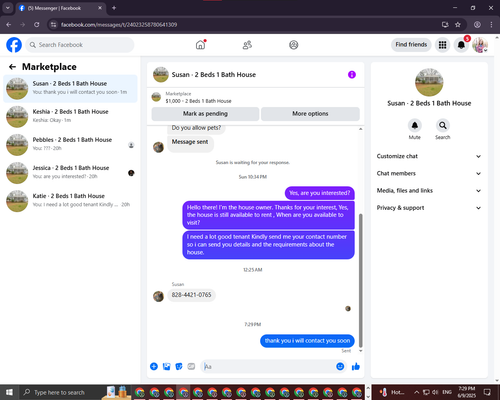The image size is (500, 400).
Task: Go back in the browser
Action: [x=9, y=25]
